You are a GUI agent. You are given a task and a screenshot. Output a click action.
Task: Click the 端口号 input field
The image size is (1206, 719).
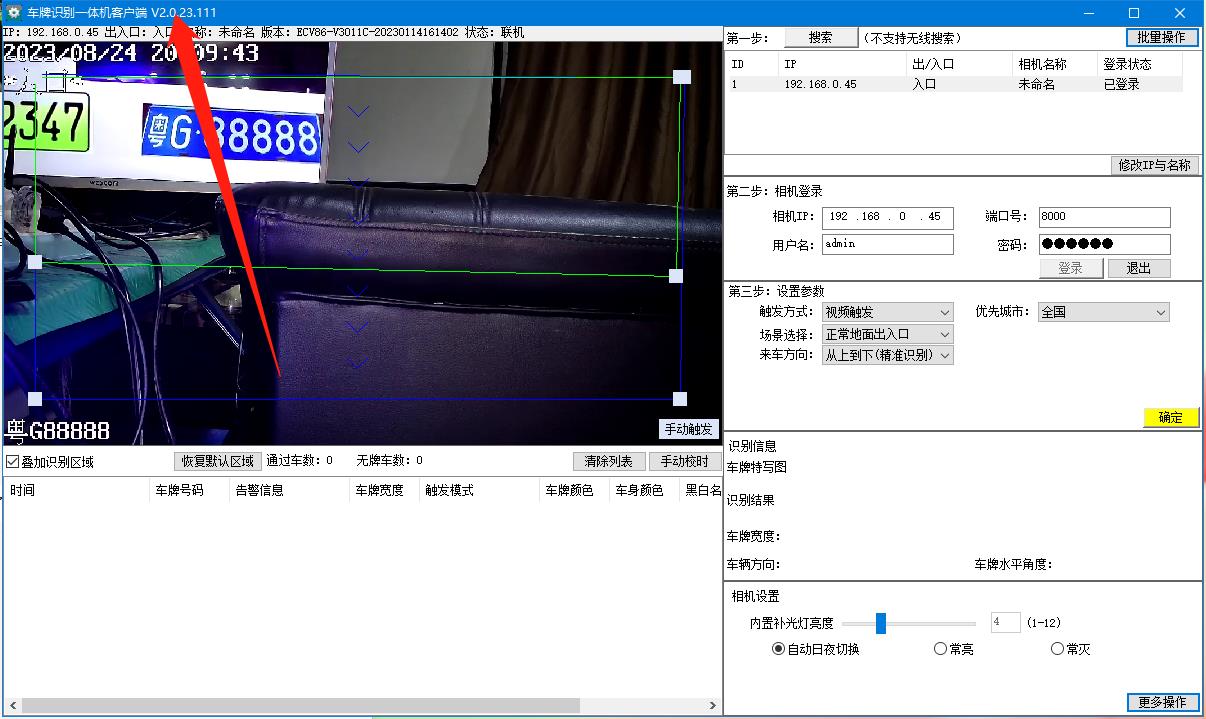pos(1103,217)
